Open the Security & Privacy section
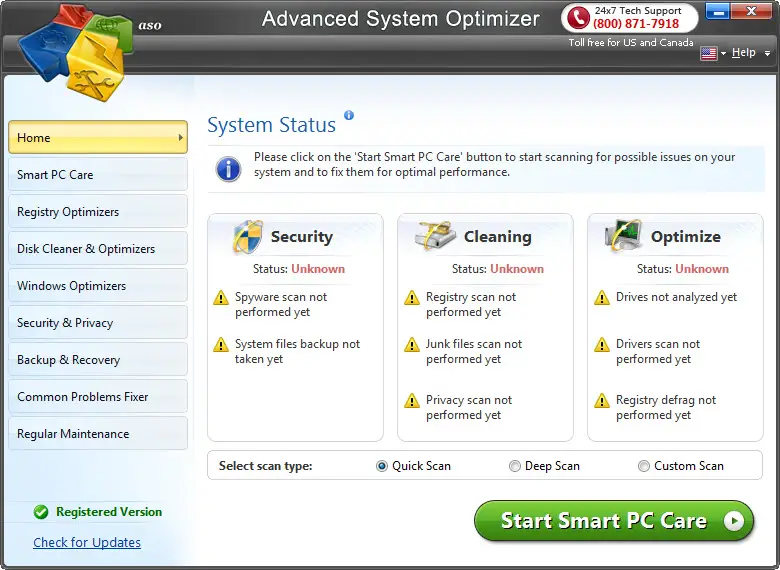This screenshot has width=780, height=570. [98, 323]
